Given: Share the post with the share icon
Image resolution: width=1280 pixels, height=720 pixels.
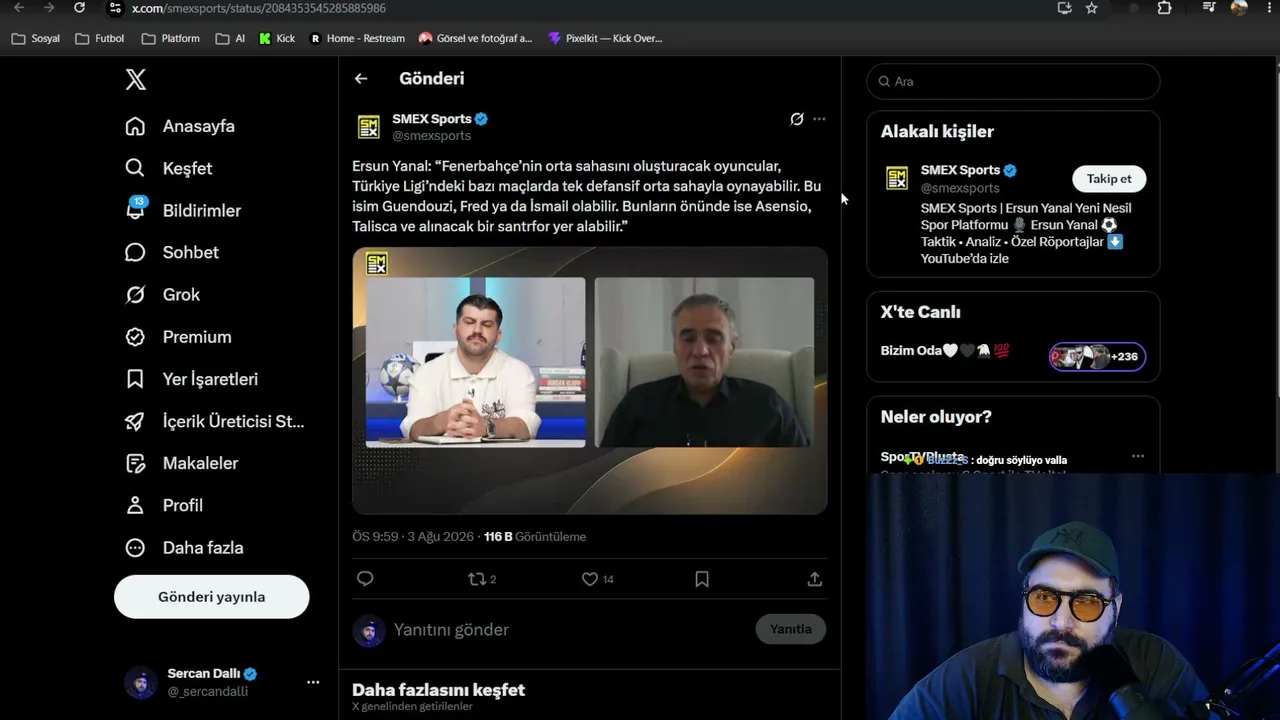Looking at the screenshot, I should coord(815,579).
